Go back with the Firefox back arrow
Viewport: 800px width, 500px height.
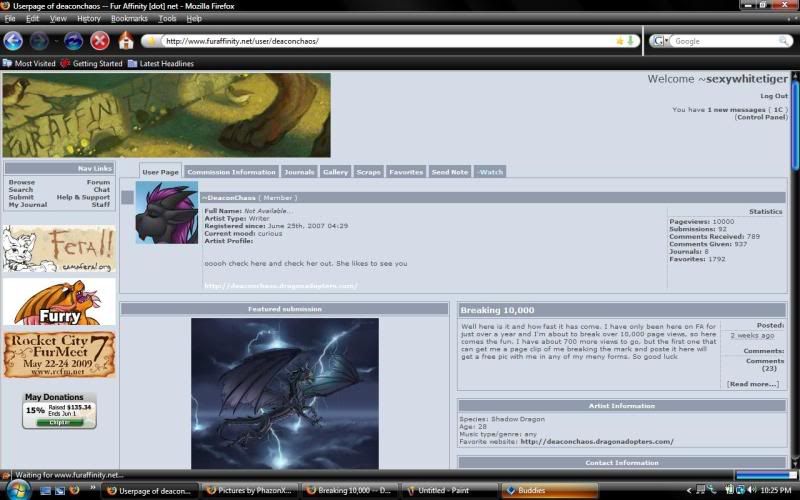[x=13, y=41]
